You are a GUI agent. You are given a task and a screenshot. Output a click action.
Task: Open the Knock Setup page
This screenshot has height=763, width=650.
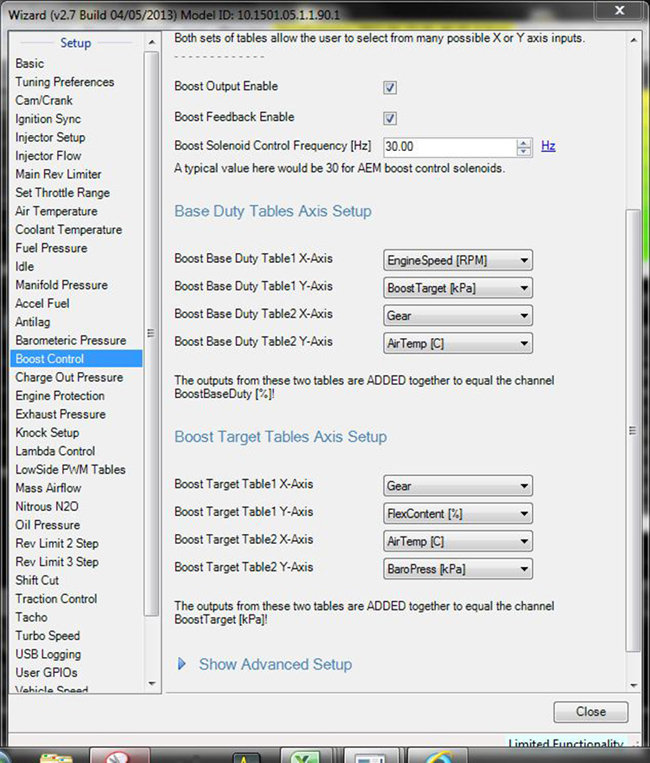[x=47, y=433]
